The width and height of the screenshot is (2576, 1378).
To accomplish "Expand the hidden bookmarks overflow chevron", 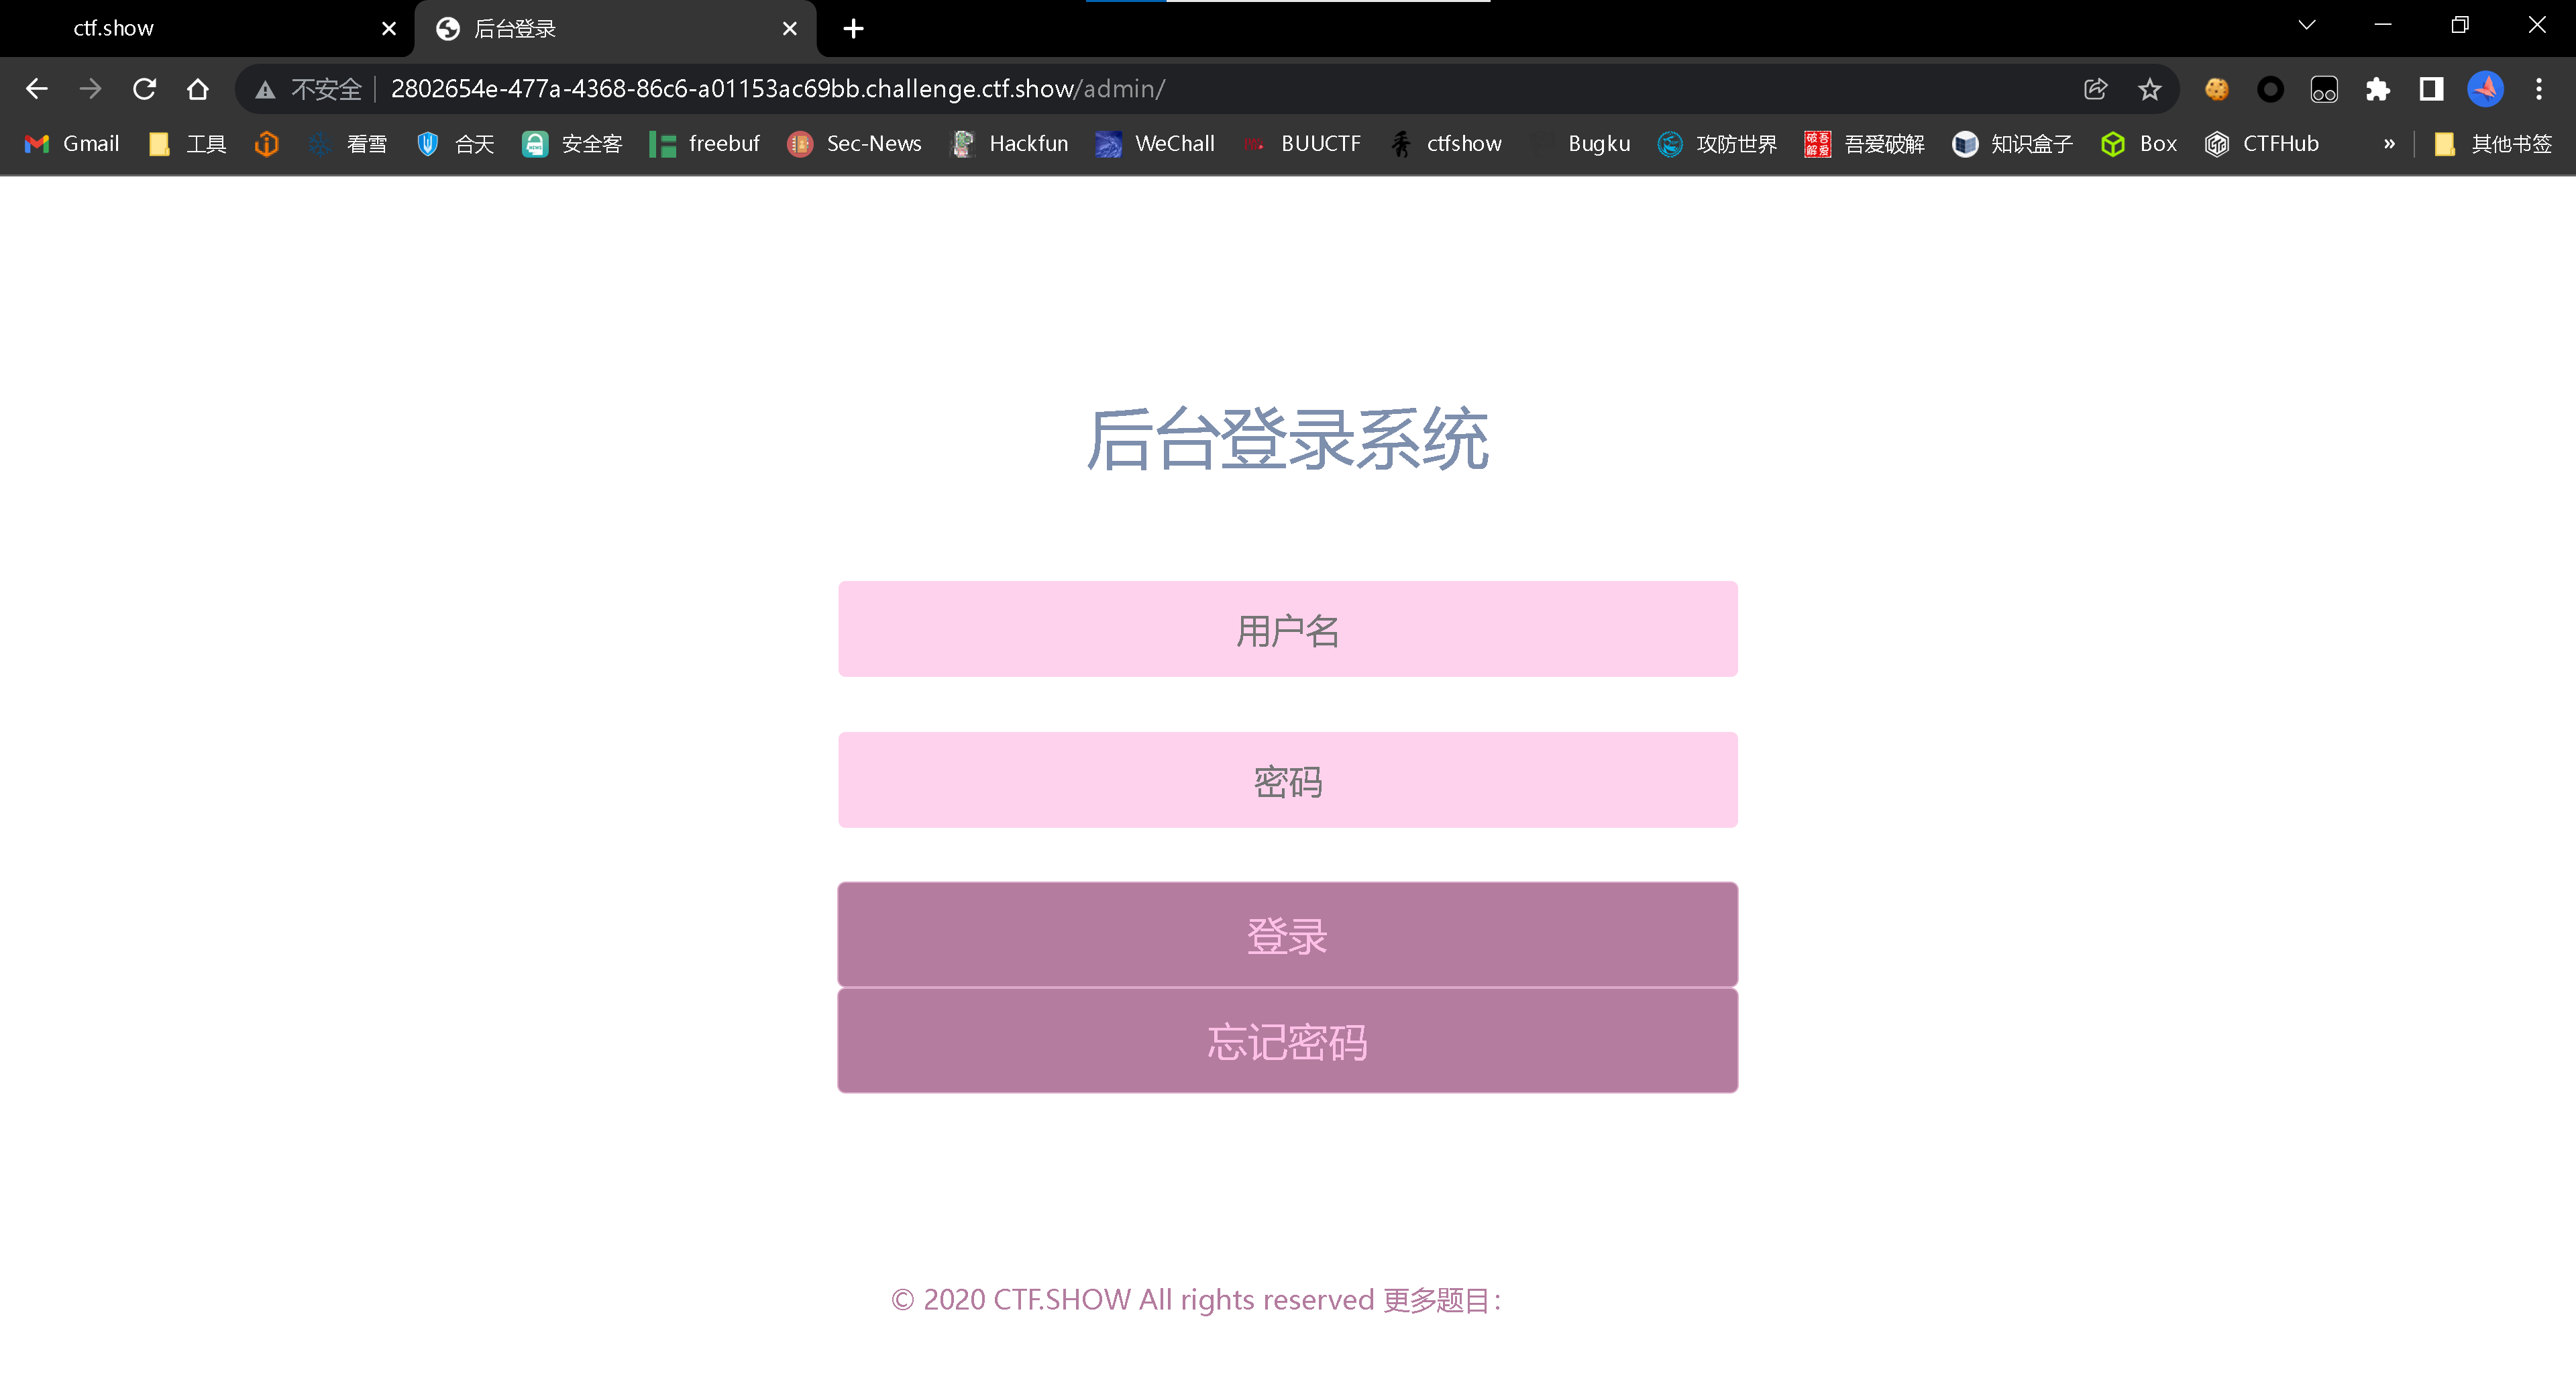I will [x=2389, y=144].
